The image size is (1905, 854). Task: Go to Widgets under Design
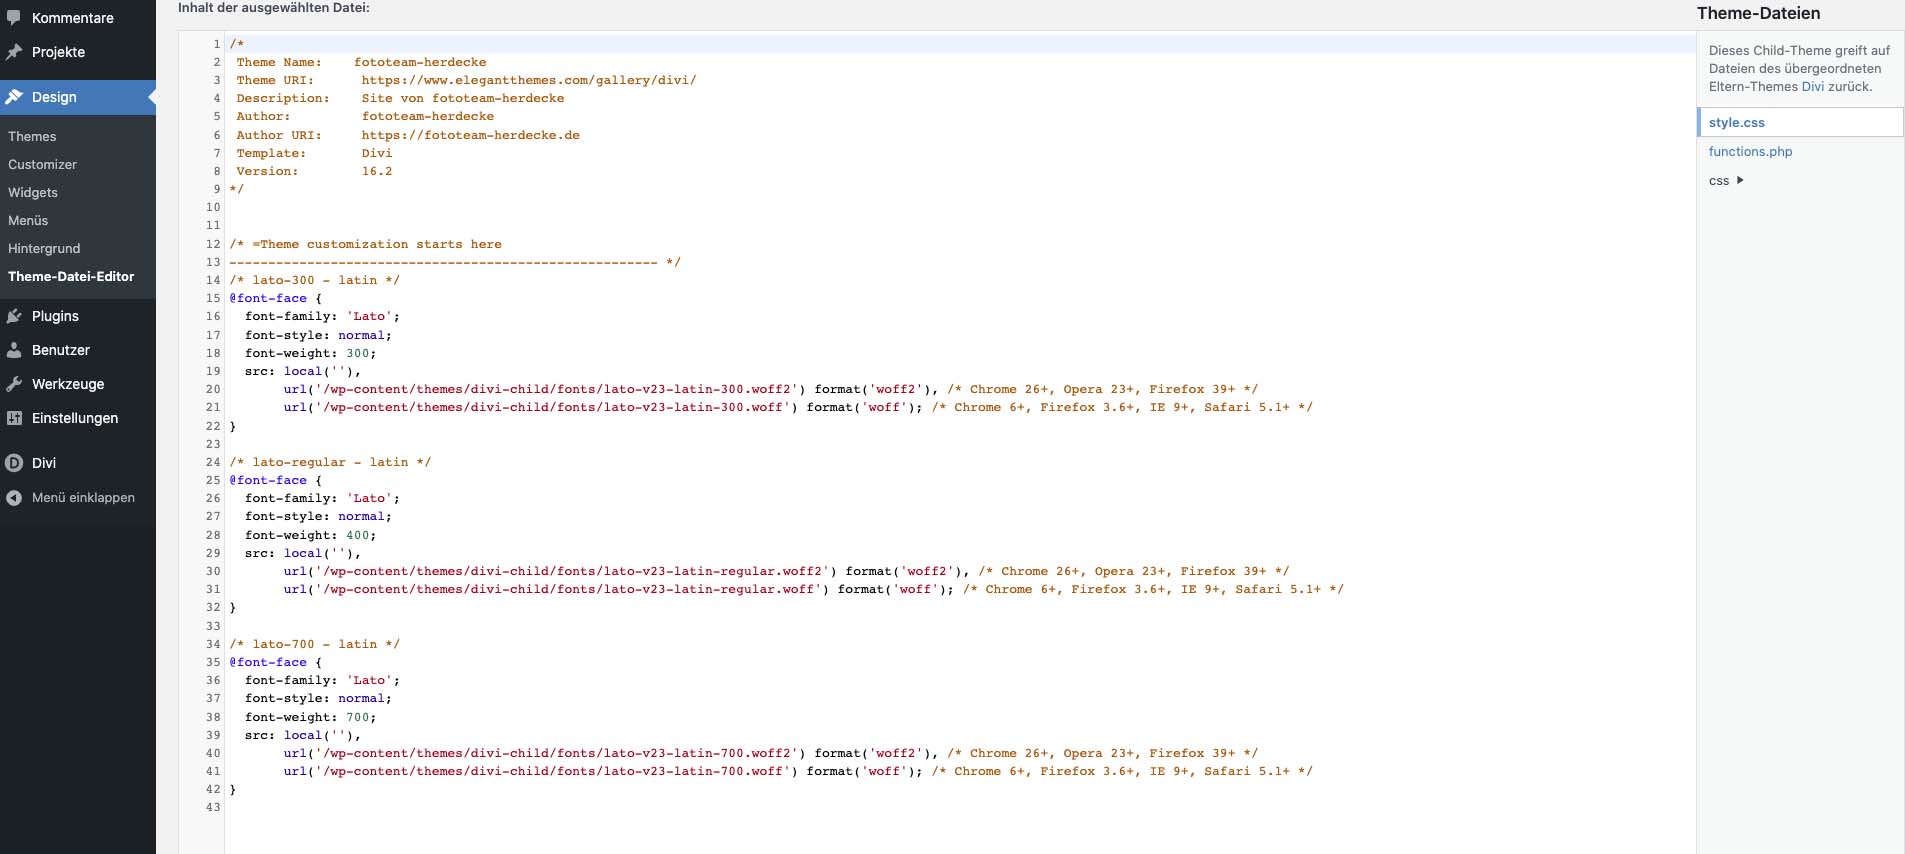33,192
